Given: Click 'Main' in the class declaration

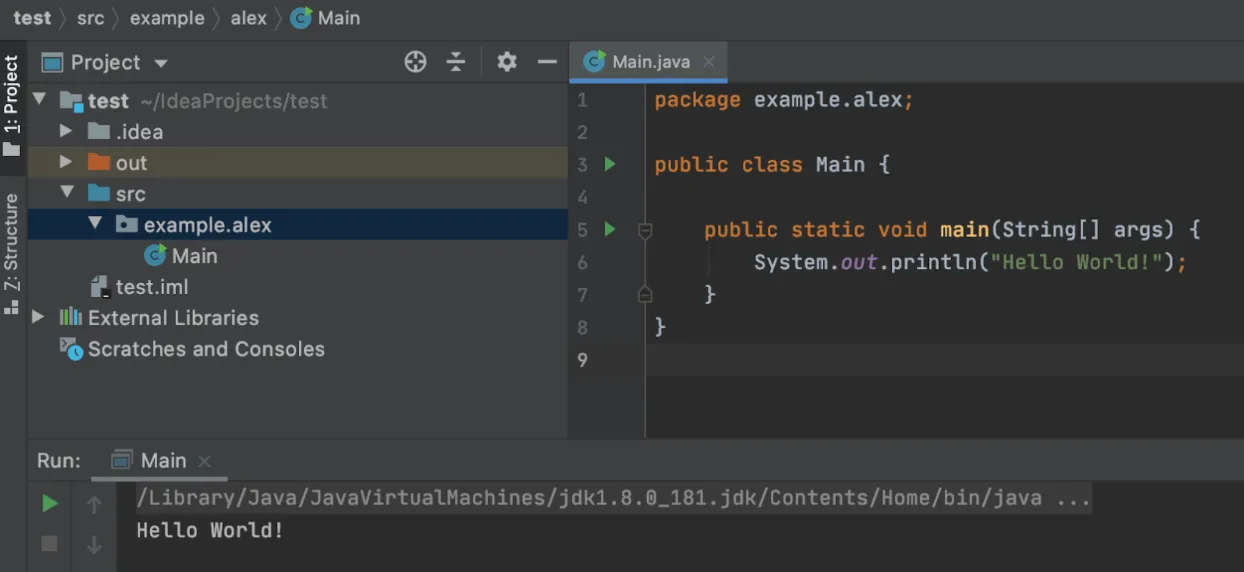Looking at the screenshot, I should point(840,164).
